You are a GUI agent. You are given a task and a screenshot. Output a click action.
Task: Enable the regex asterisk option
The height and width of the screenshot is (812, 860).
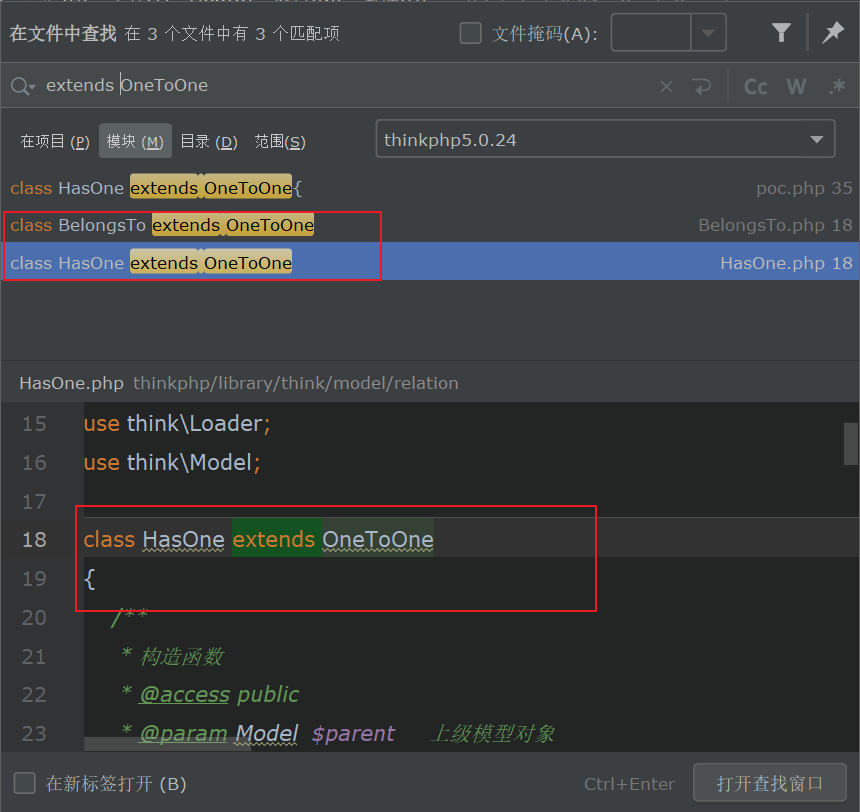tap(837, 87)
